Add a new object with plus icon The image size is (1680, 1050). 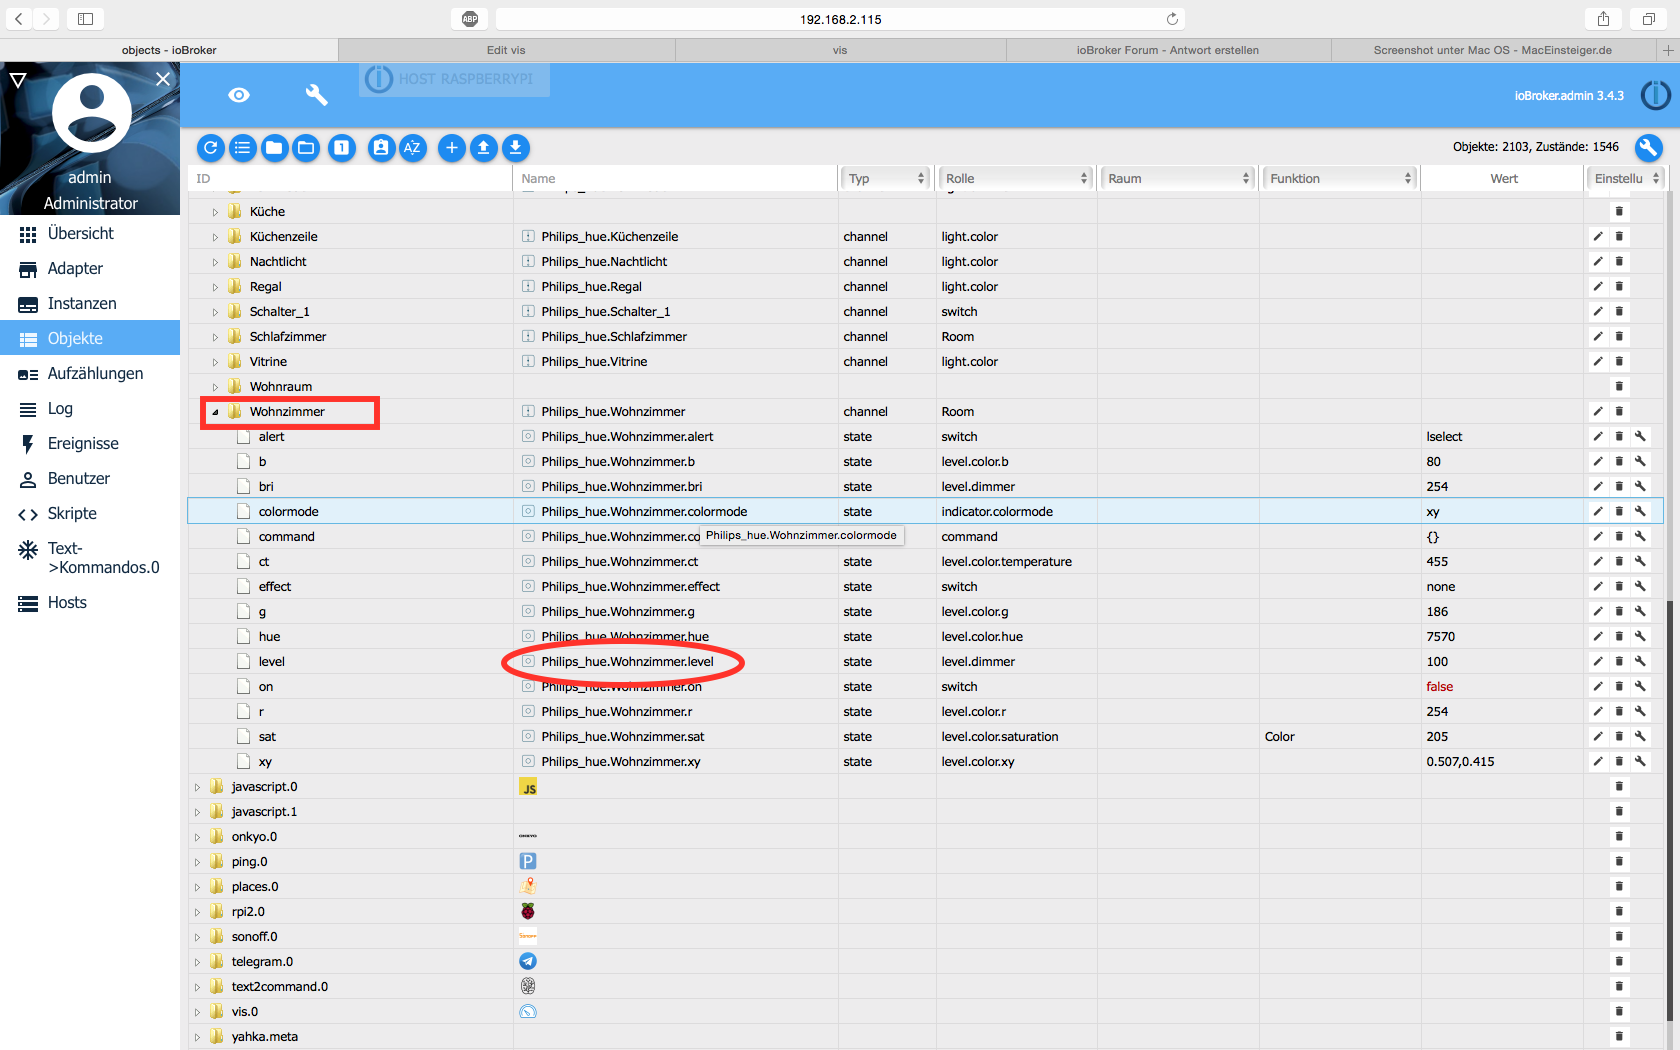tap(452, 148)
